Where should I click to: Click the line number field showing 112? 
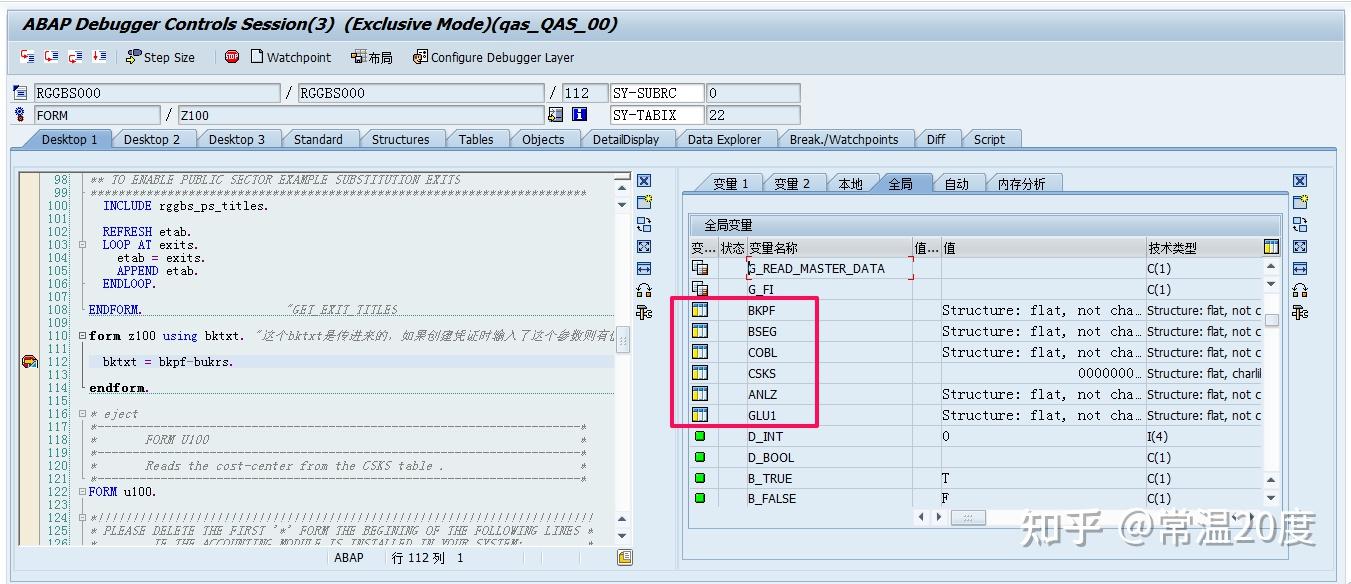pyautogui.click(x=583, y=93)
